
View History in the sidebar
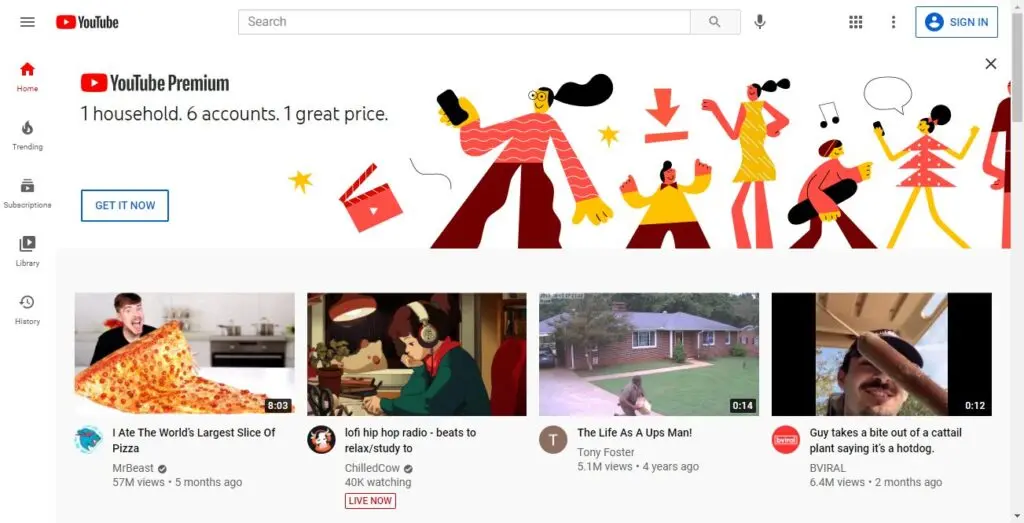coord(27,309)
